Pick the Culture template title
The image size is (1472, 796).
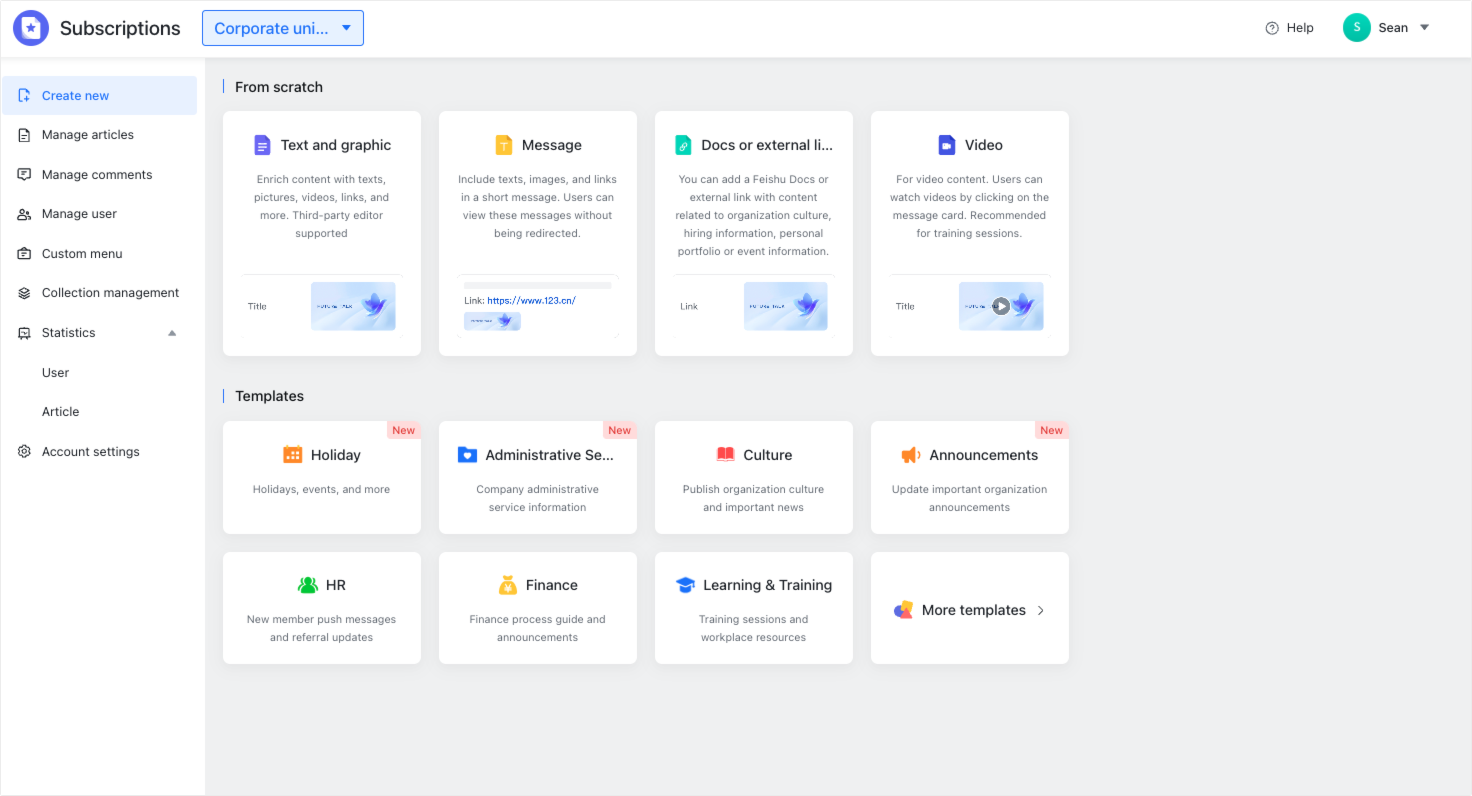click(x=768, y=455)
